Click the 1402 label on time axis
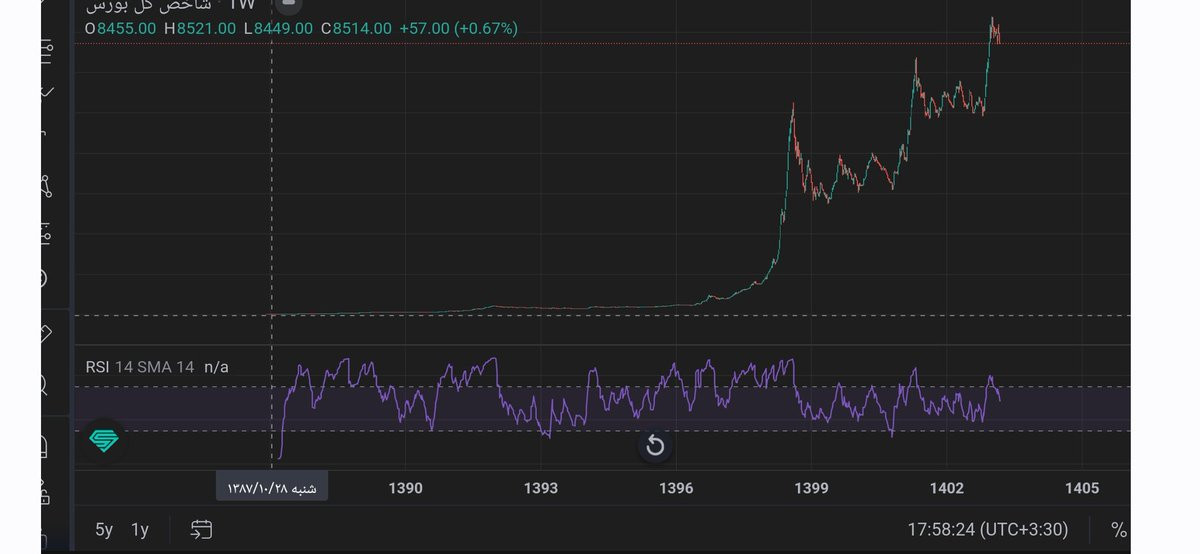The height and width of the screenshot is (554, 1200). (946, 488)
